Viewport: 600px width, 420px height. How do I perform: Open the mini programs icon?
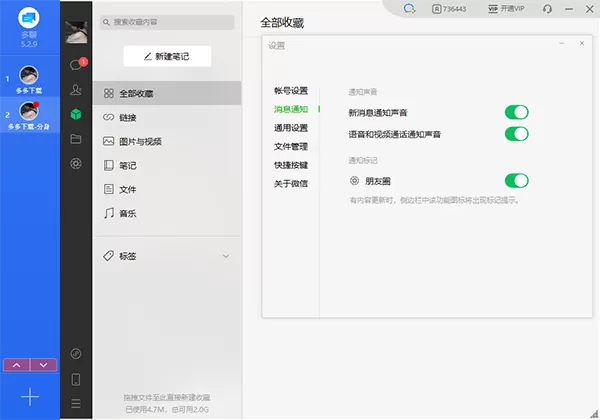(x=76, y=353)
